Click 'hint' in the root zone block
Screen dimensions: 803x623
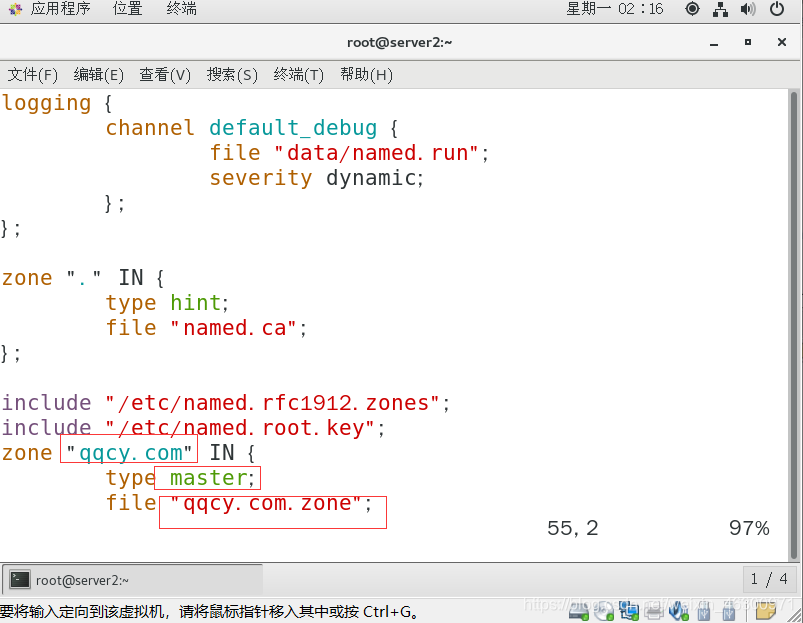pos(196,303)
